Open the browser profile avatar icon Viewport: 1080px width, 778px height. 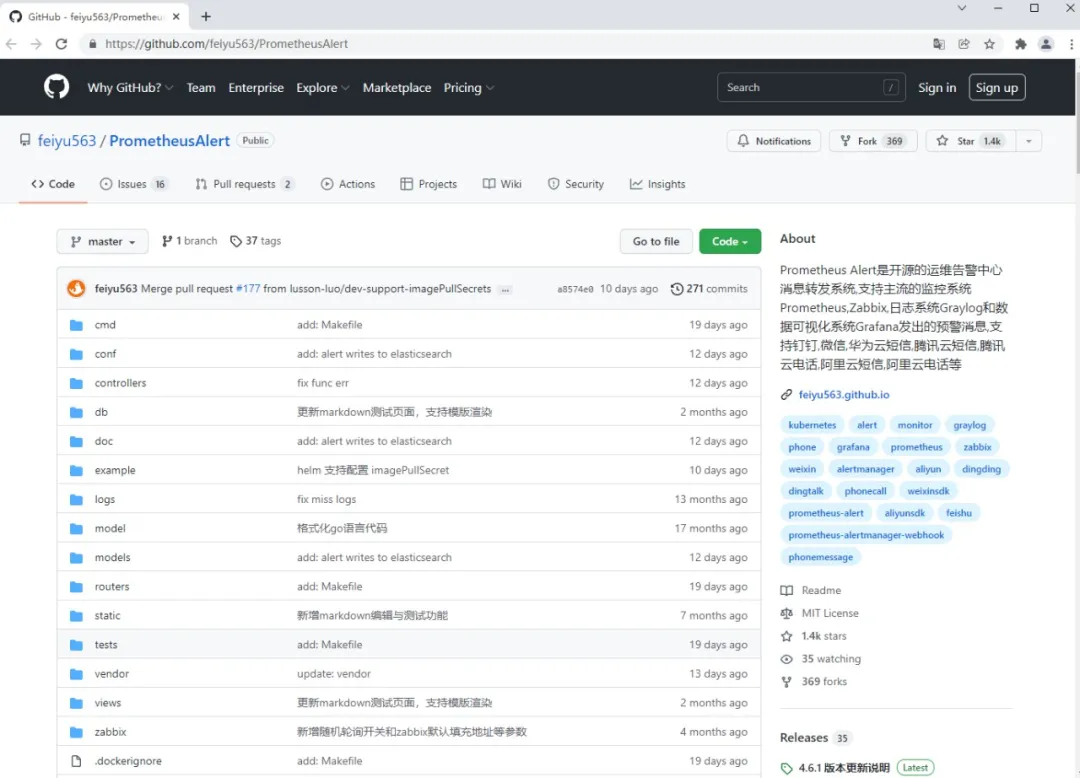point(1046,44)
